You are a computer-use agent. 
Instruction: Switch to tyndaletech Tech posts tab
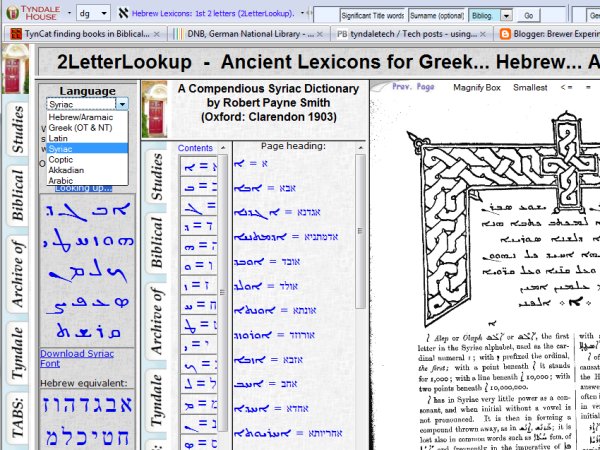pyautogui.click(x=412, y=34)
